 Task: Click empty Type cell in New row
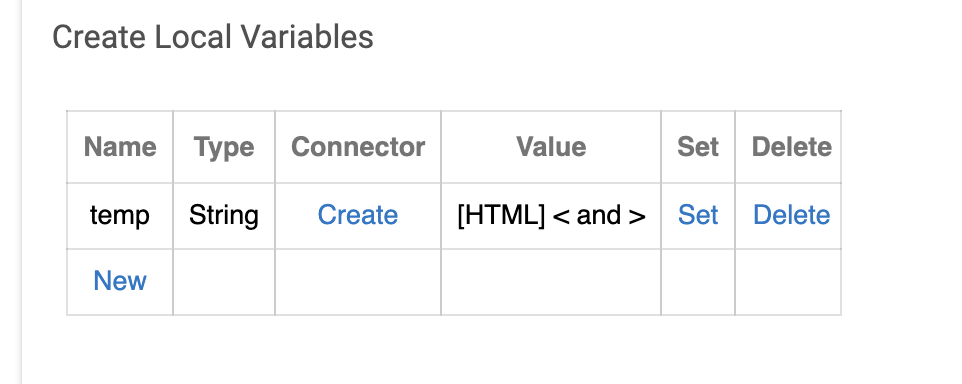click(224, 282)
